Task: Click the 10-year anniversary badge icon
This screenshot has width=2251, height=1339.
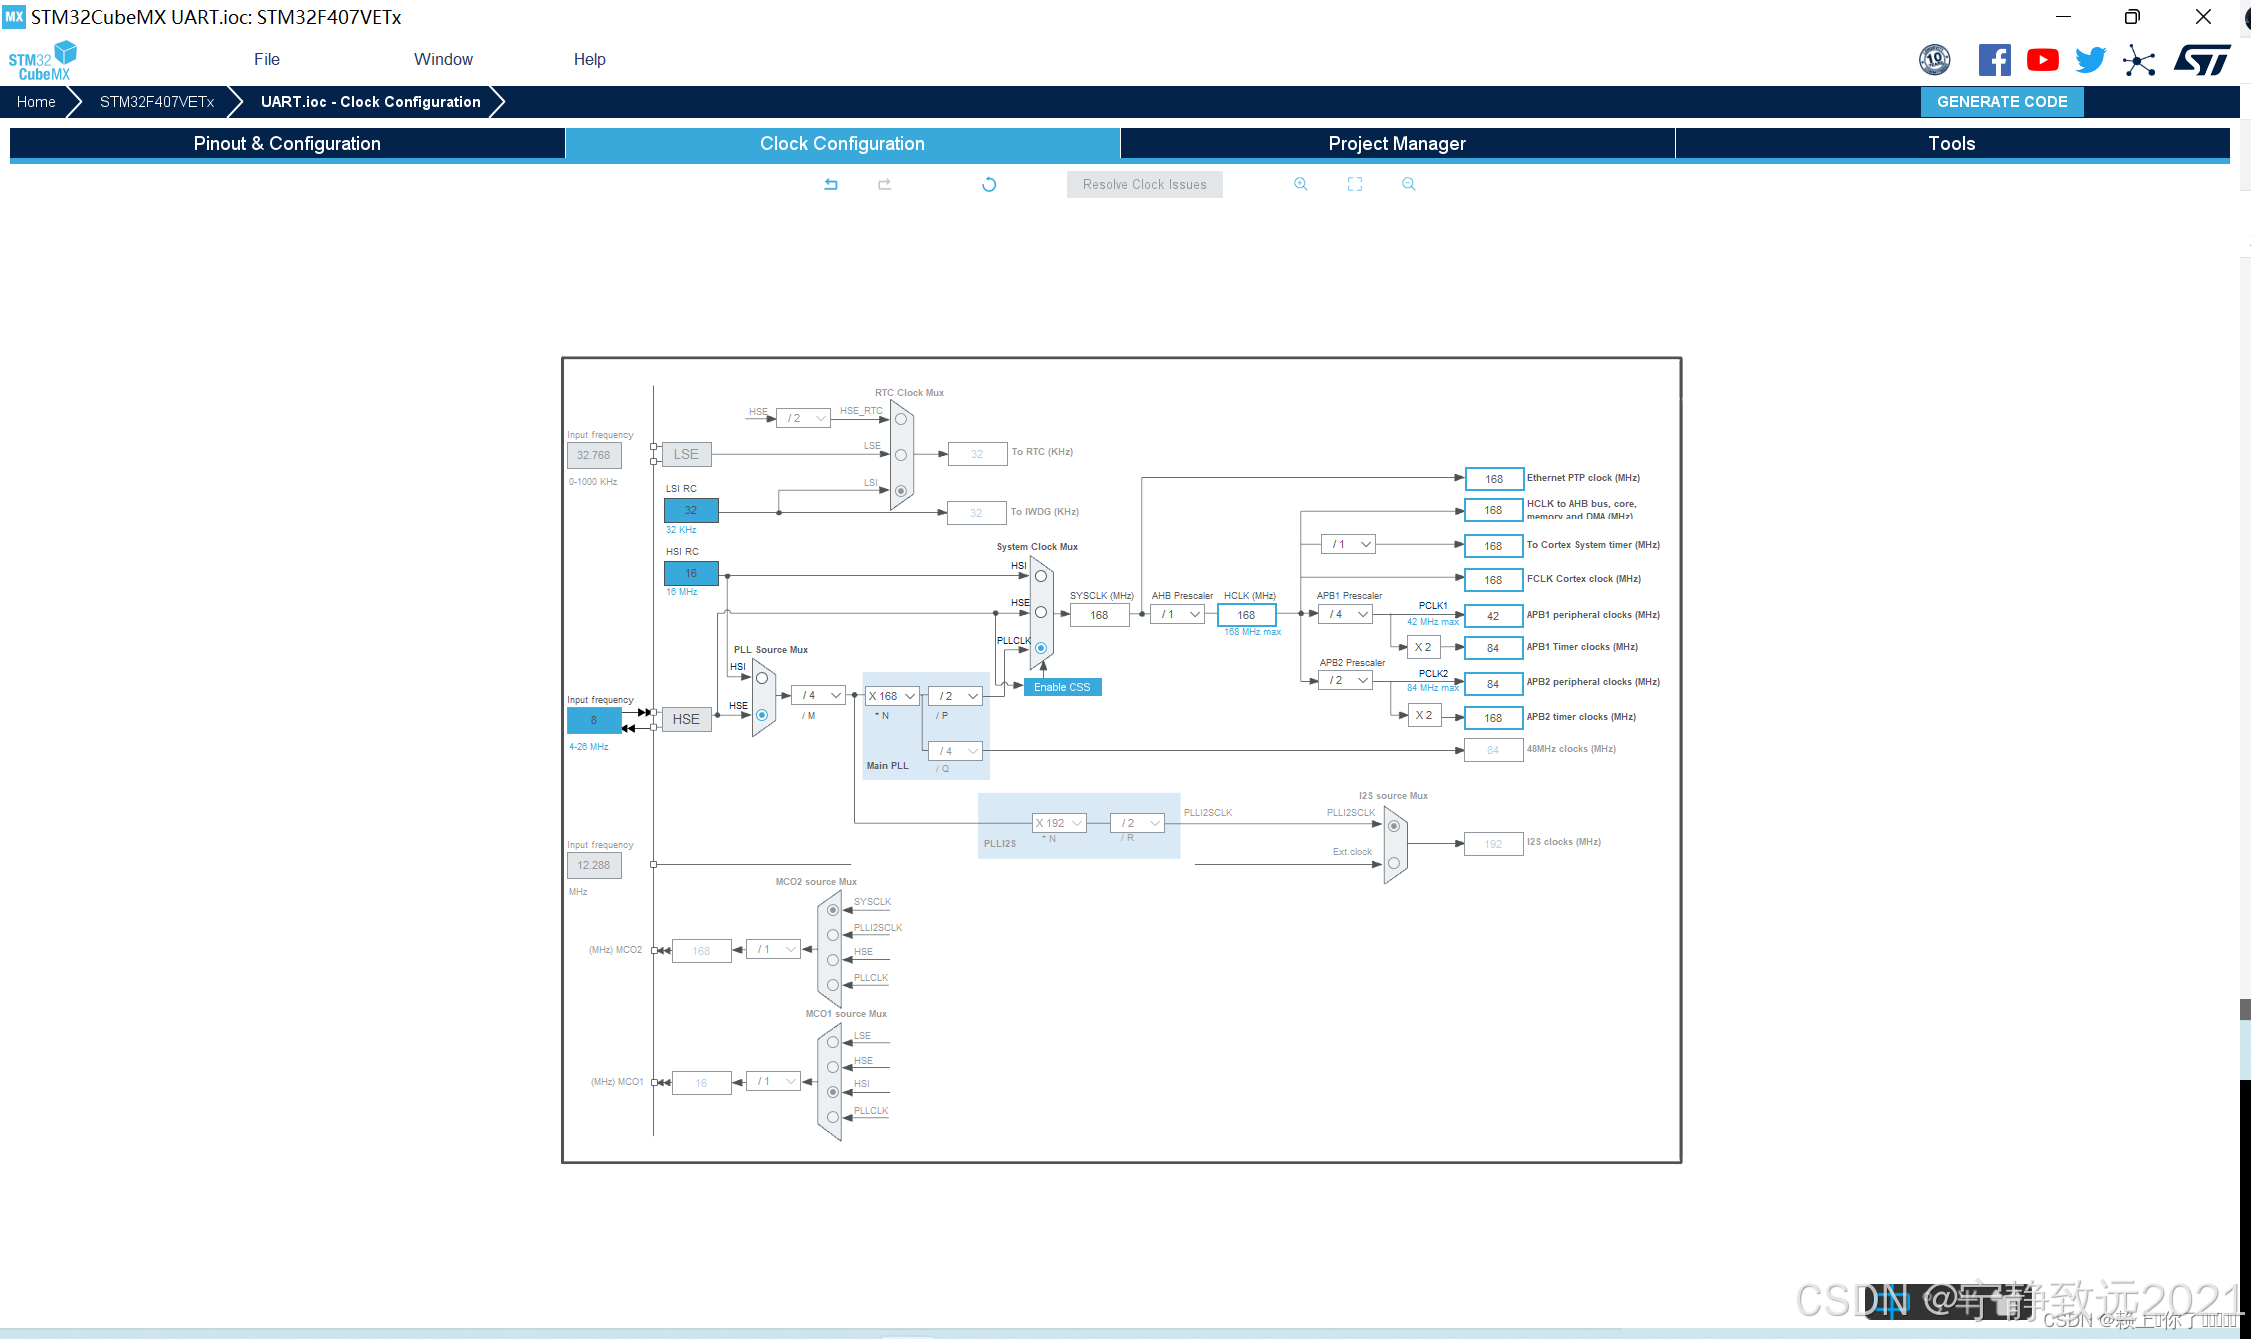Action: pos(1934,60)
